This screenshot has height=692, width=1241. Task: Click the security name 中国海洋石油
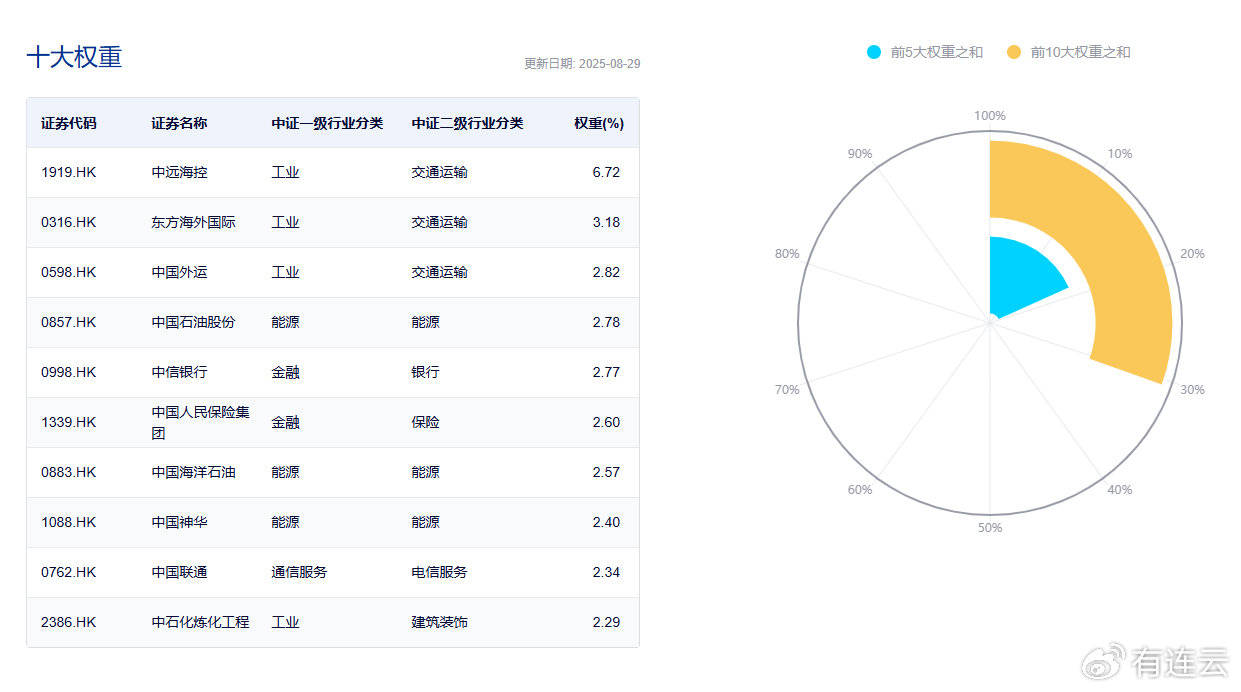click(x=193, y=472)
